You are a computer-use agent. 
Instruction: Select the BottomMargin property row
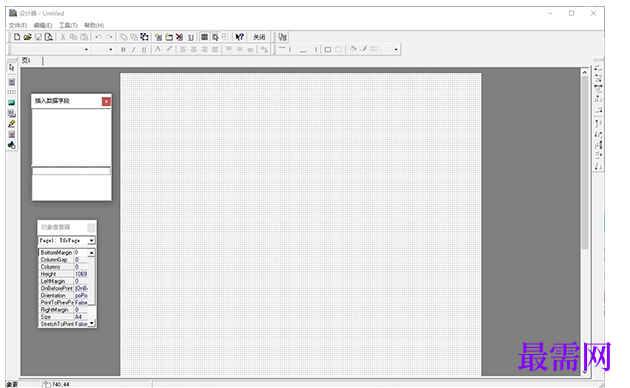pyautogui.click(x=63, y=252)
